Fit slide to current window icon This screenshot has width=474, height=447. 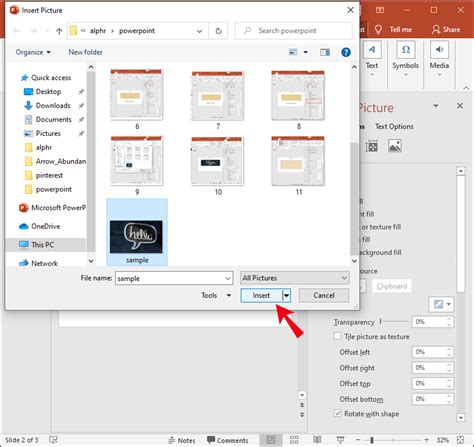tap(460, 440)
